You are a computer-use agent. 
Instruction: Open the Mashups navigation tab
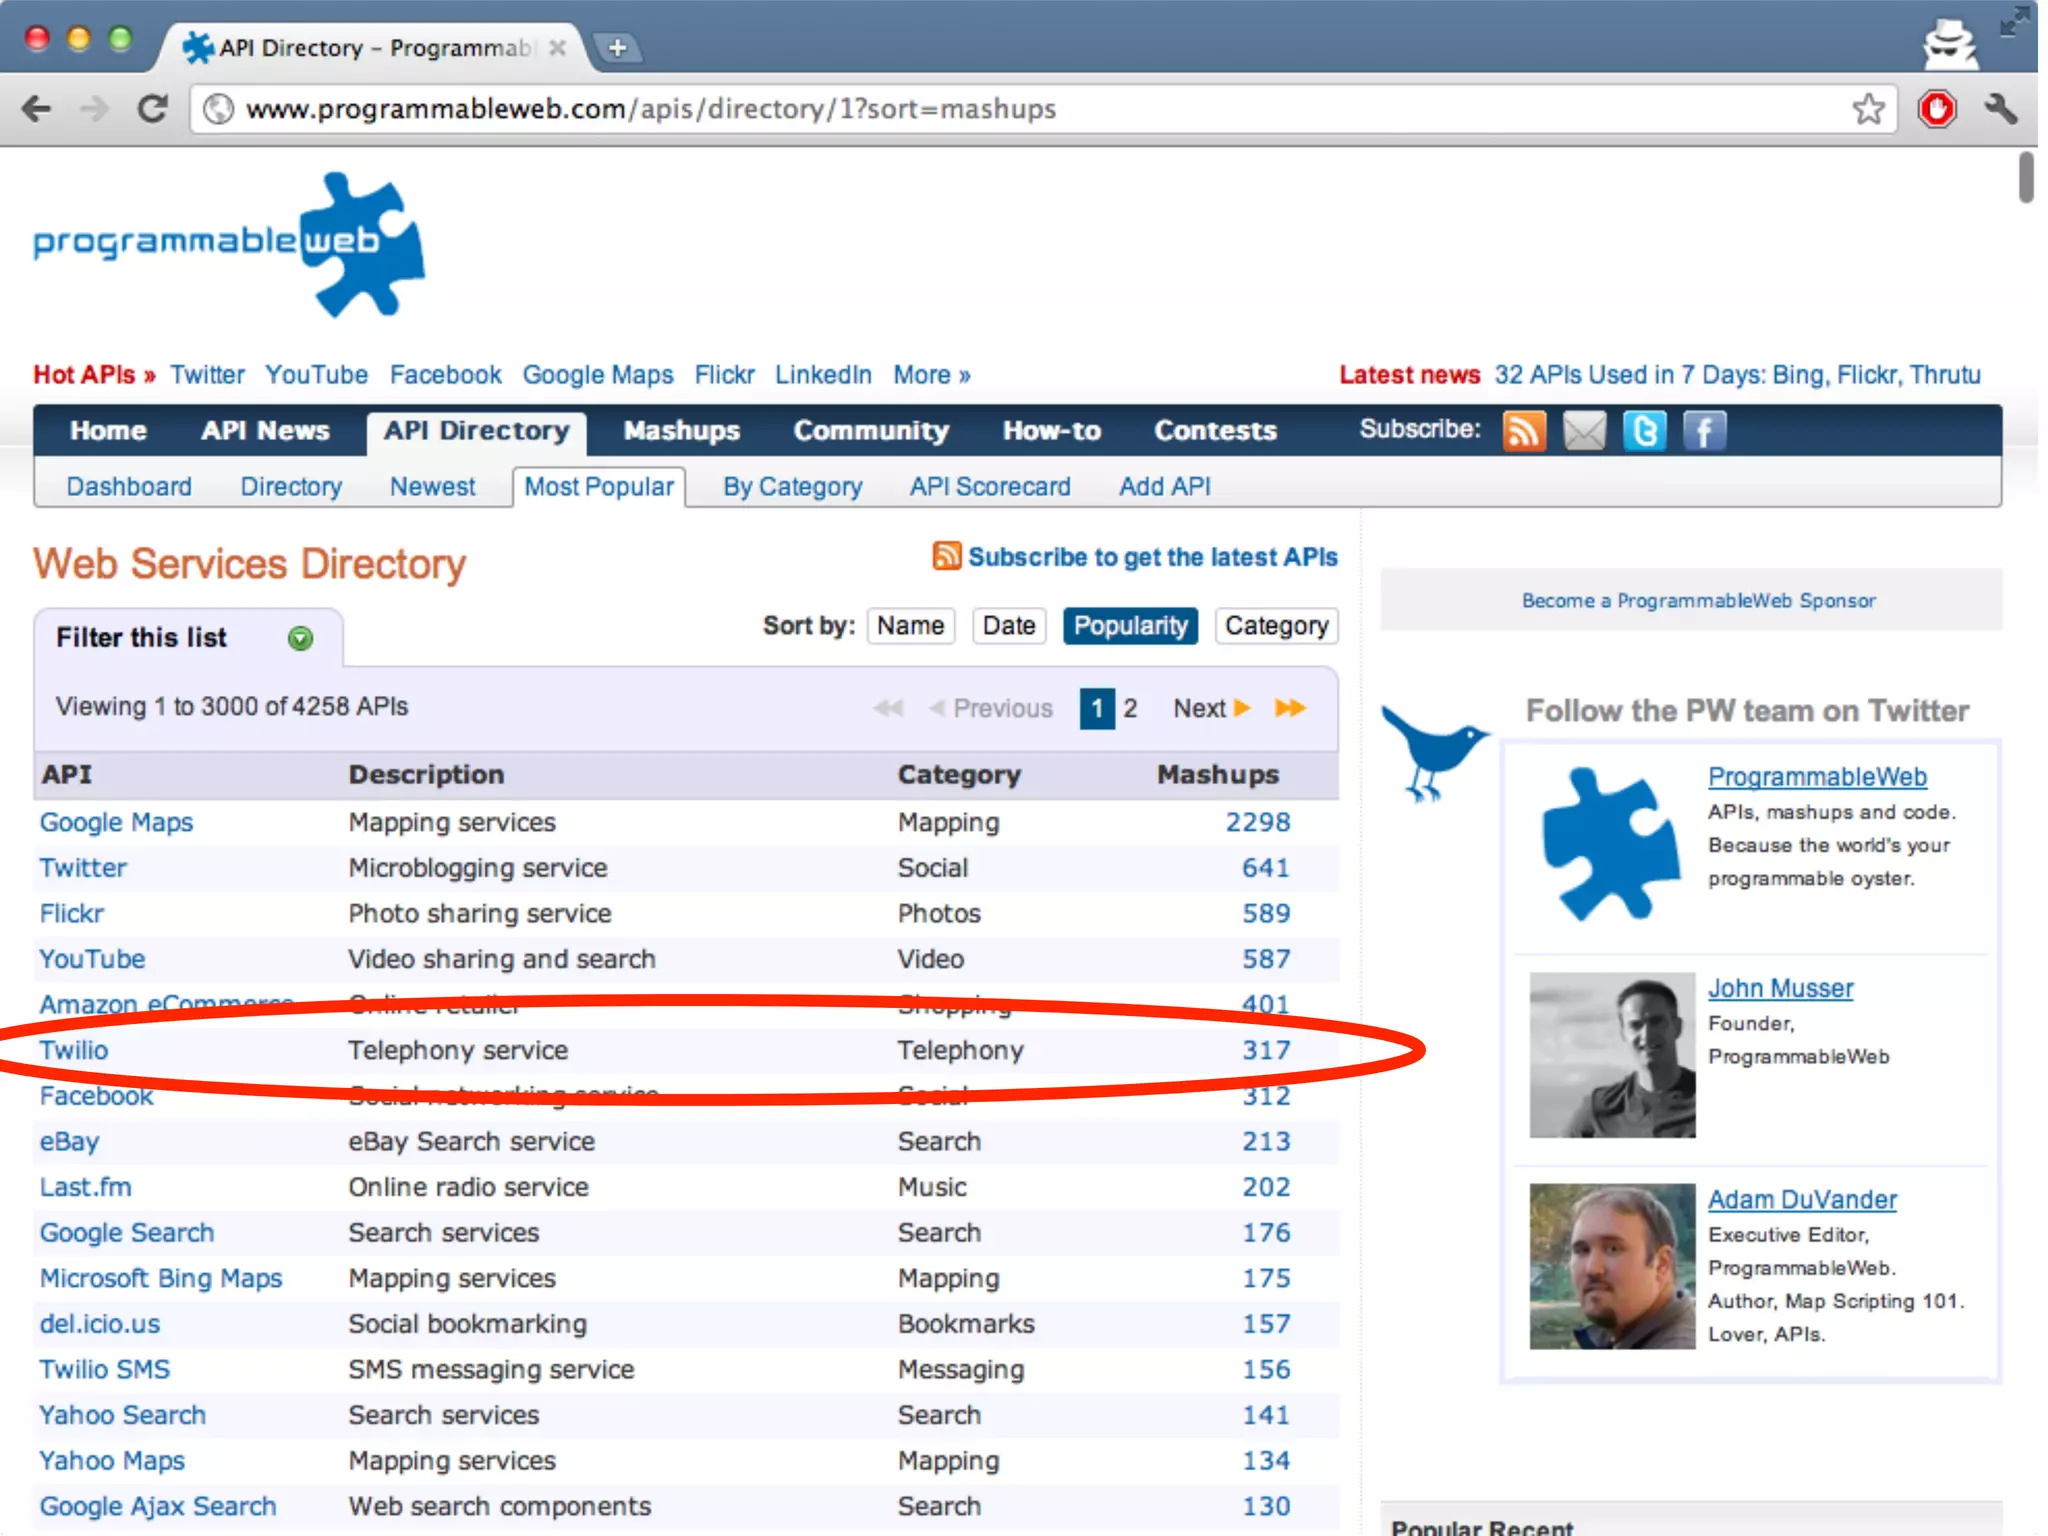point(681,431)
